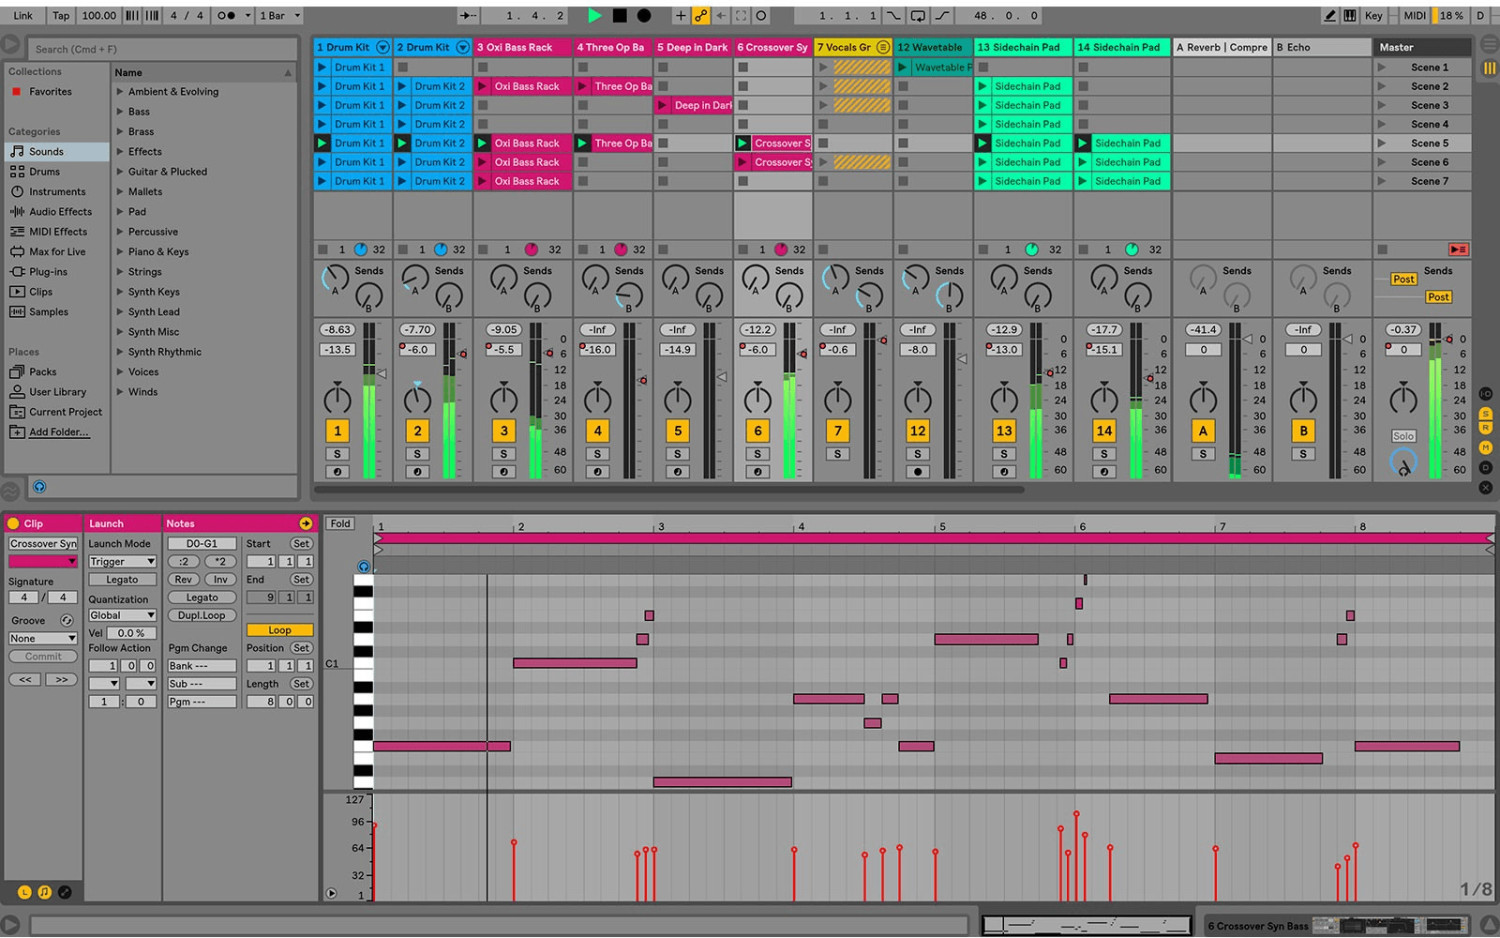Toggle Notes box with note icon
The image size is (1500, 938).
[44, 892]
